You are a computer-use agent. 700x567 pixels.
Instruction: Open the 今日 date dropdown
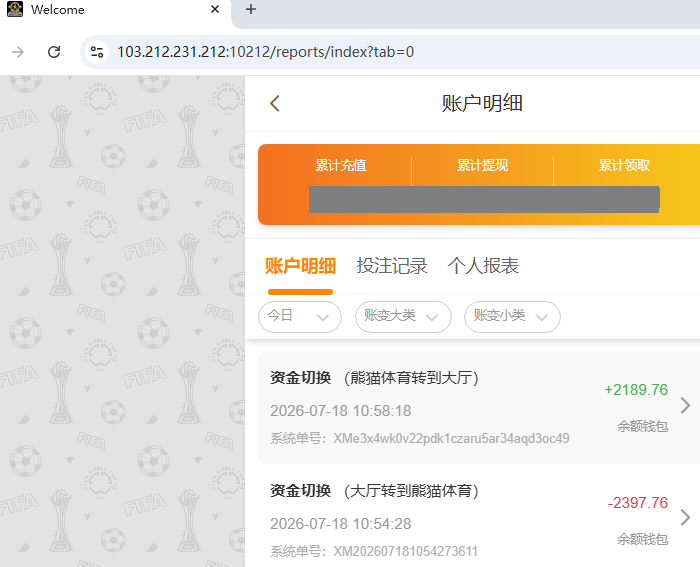(x=300, y=317)
